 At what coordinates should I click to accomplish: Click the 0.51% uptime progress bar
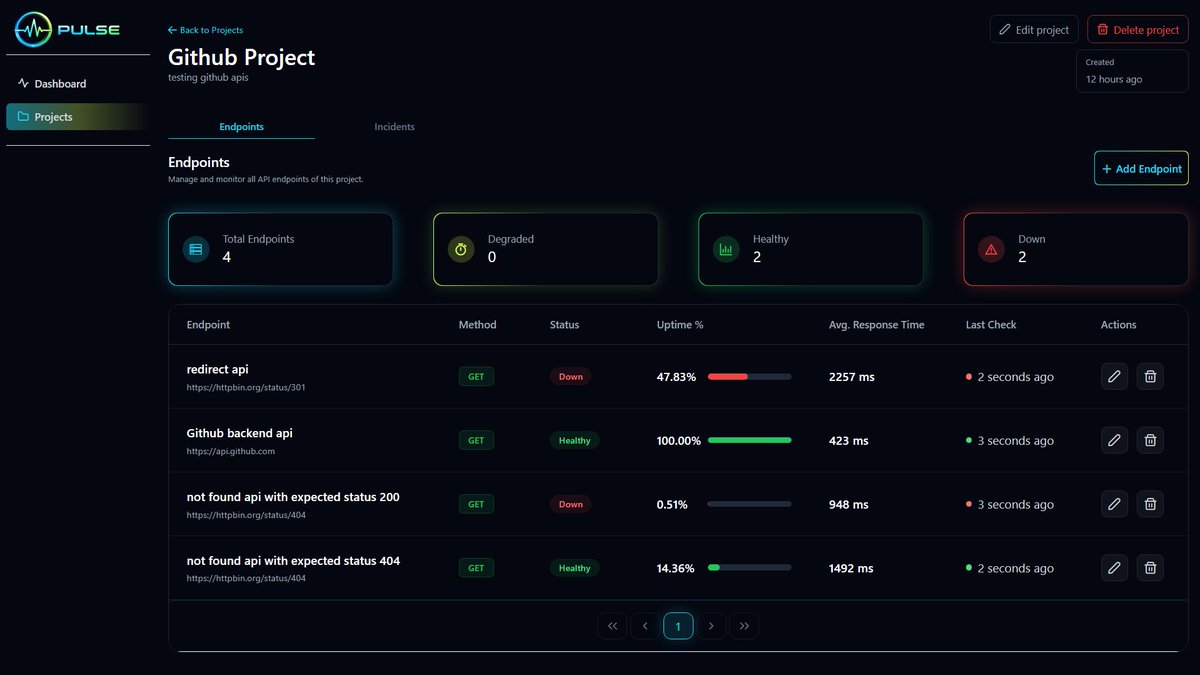749,504
